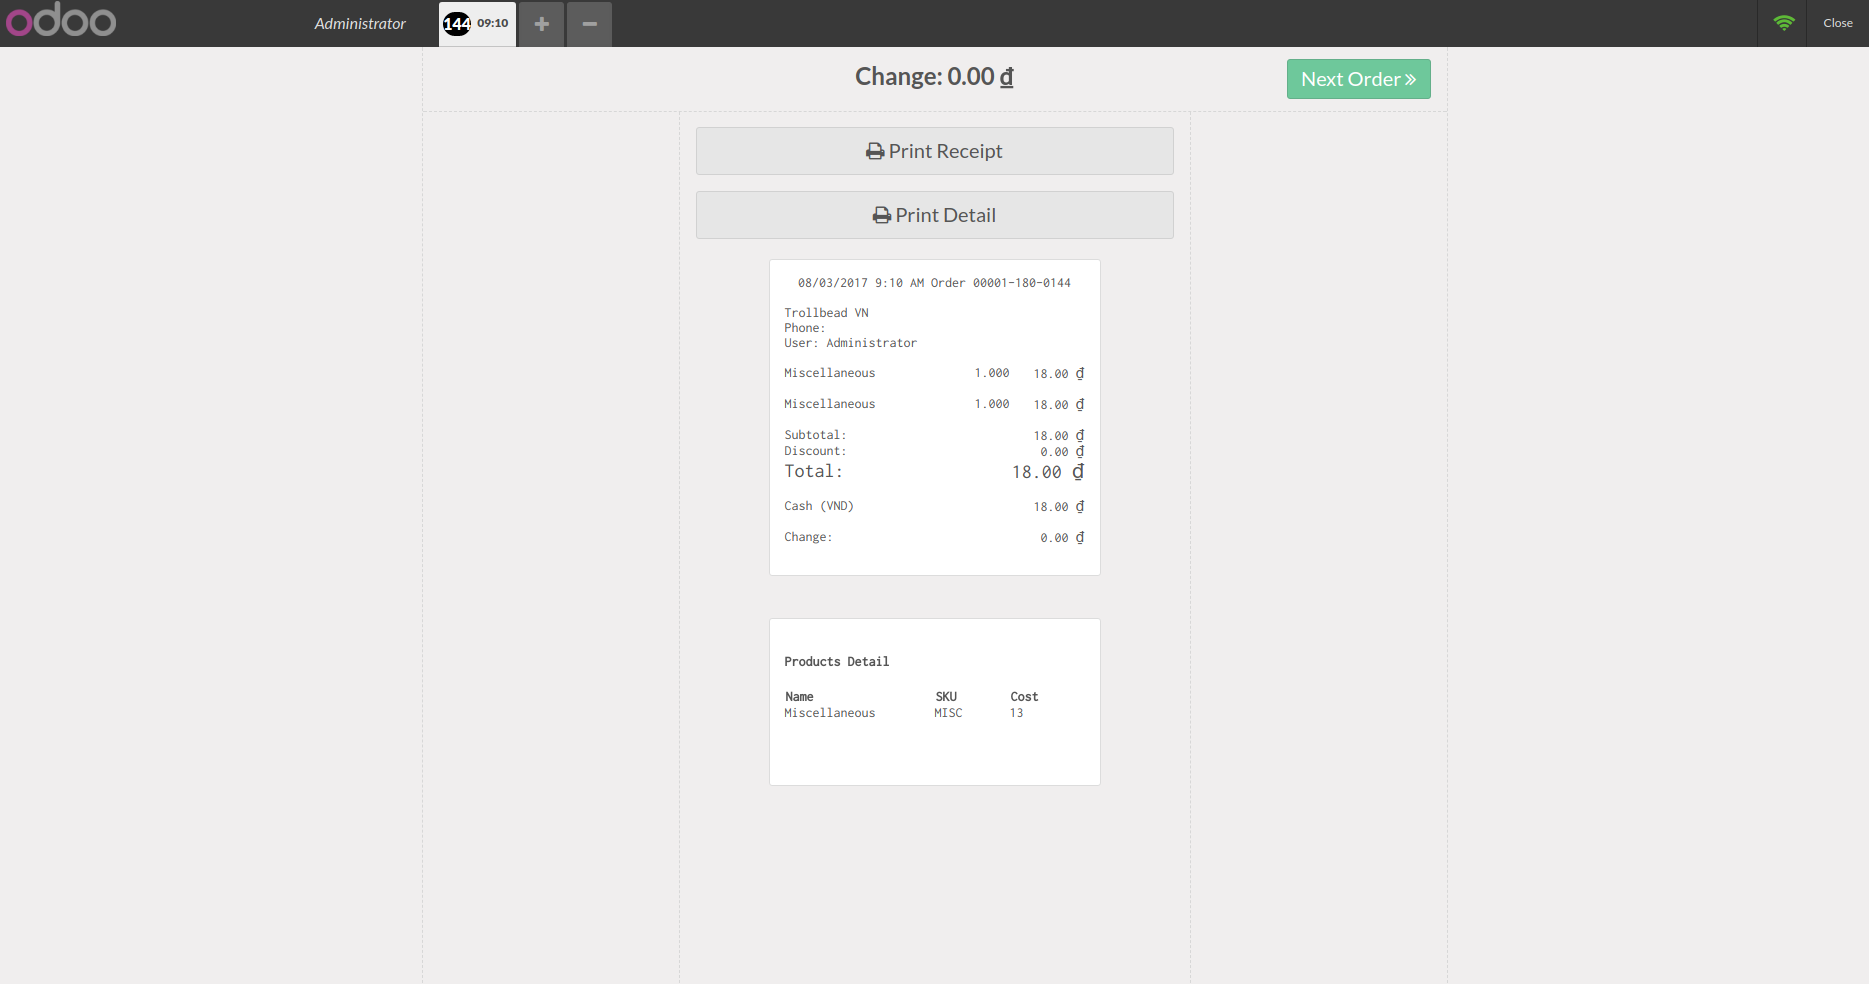Click the printer icon on Print Detail
This screenshot has height=984, width=1869.
(882, 215)
